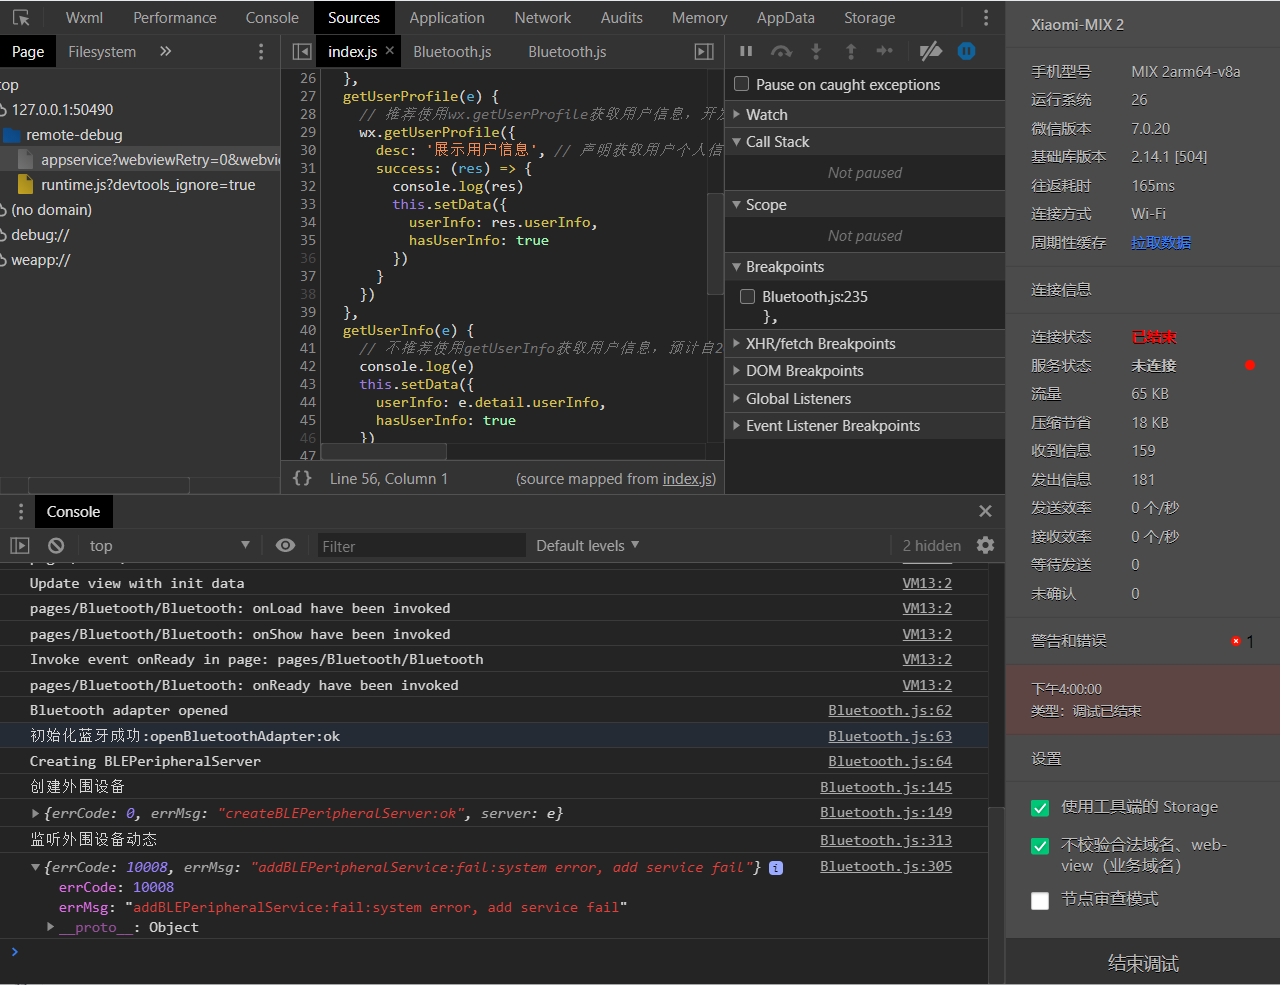Pause script execution in debugger
Image resolution: width=1280 pixels, height=985 pixels.
pyautogui.click(x=746, y=51)
